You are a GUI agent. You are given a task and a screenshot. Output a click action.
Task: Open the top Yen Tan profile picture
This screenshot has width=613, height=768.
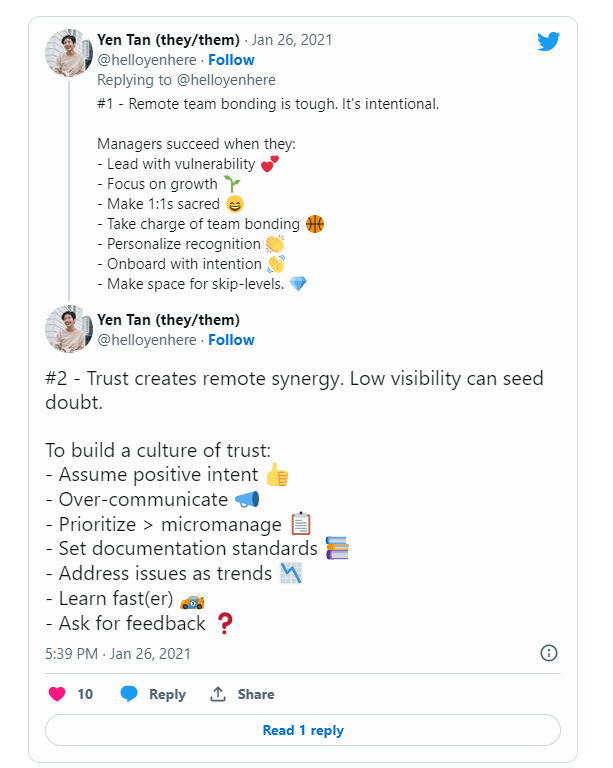70,51
